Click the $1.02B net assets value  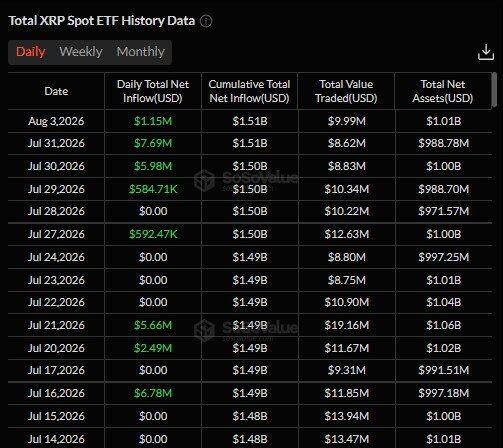444,348
